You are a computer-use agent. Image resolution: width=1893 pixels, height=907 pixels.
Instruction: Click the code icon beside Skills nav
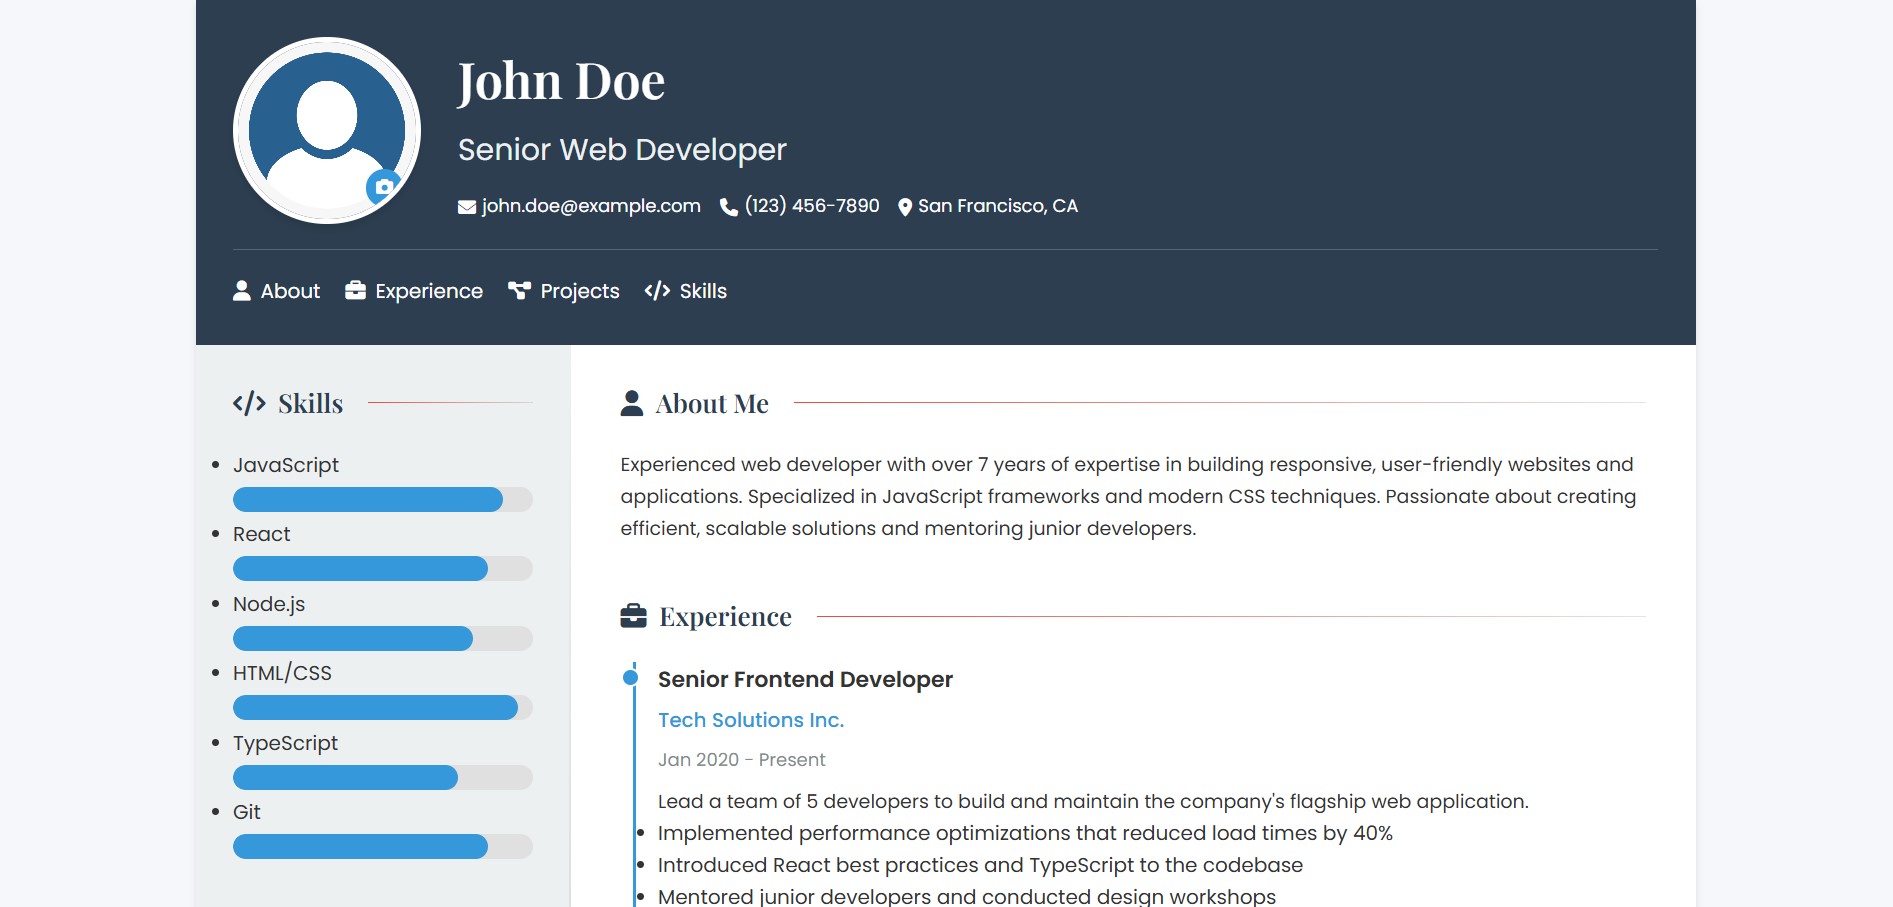click(657, 291)
